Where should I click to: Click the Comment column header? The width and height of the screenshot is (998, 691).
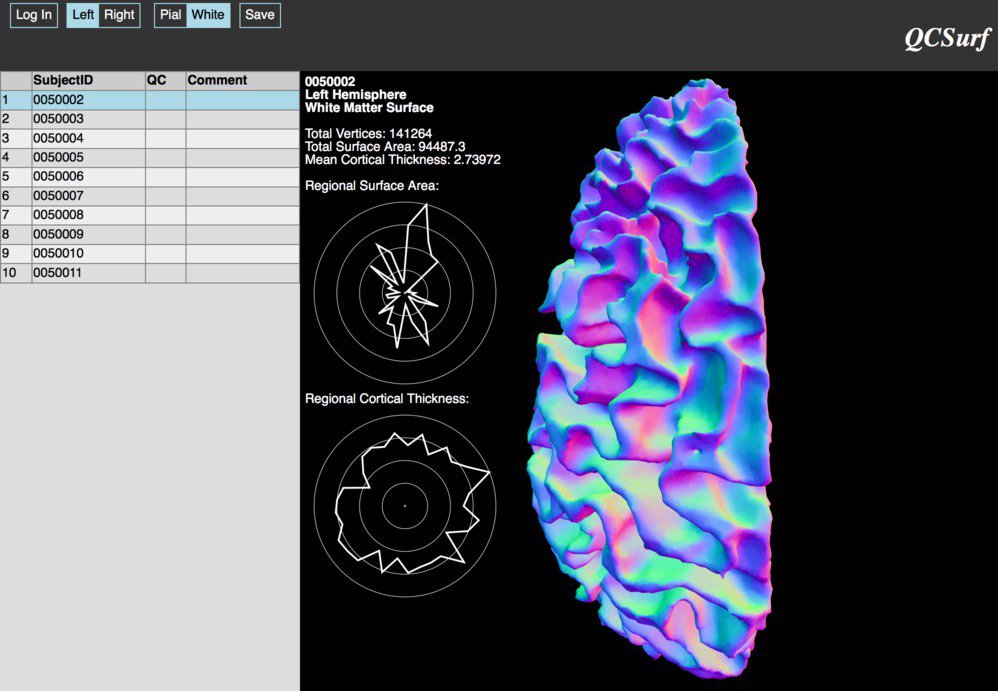pyautogui.click(x=241, y=80)
